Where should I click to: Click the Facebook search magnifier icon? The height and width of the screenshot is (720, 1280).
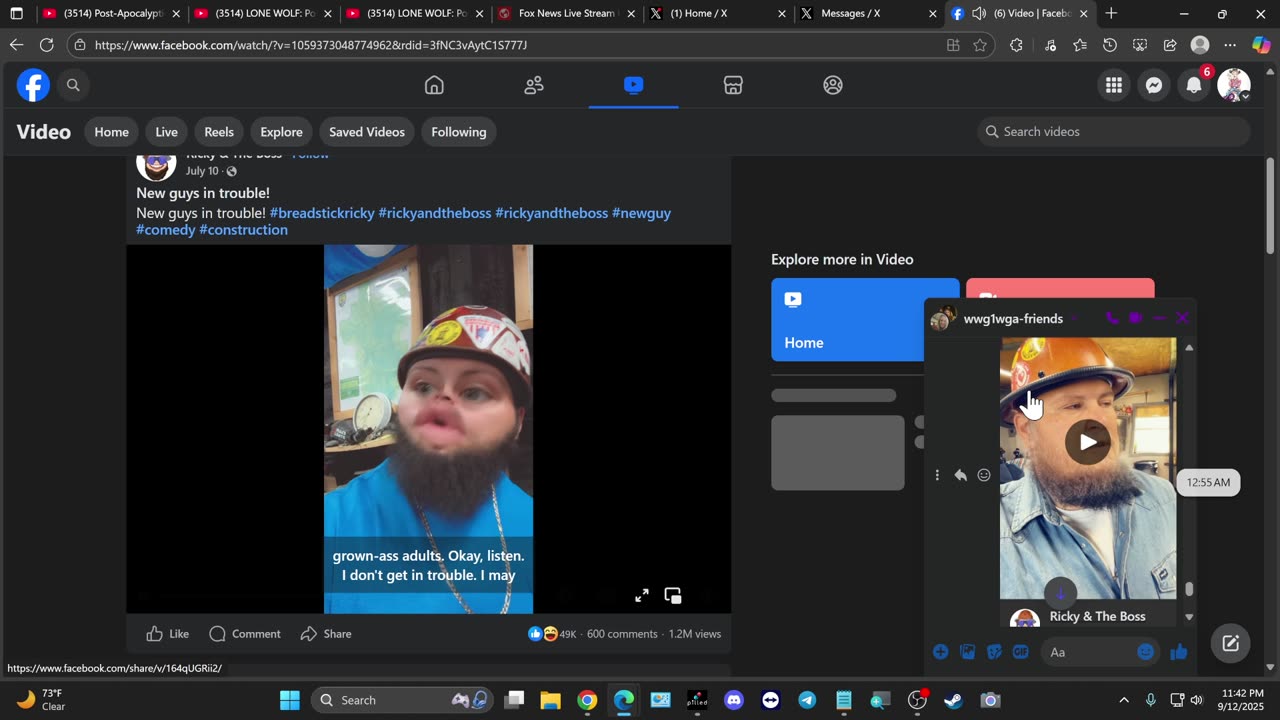click(73, 85)
